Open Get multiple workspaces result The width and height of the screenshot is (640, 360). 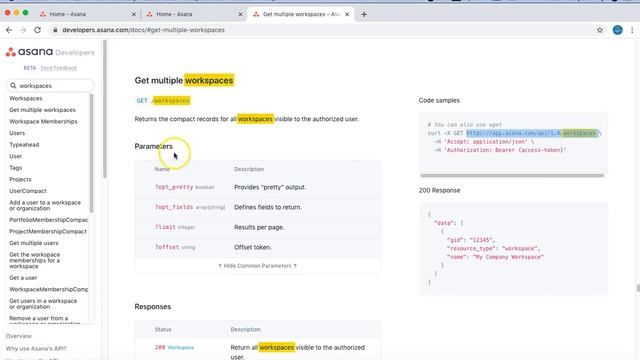pyautogui.click(x=42, y=110)
